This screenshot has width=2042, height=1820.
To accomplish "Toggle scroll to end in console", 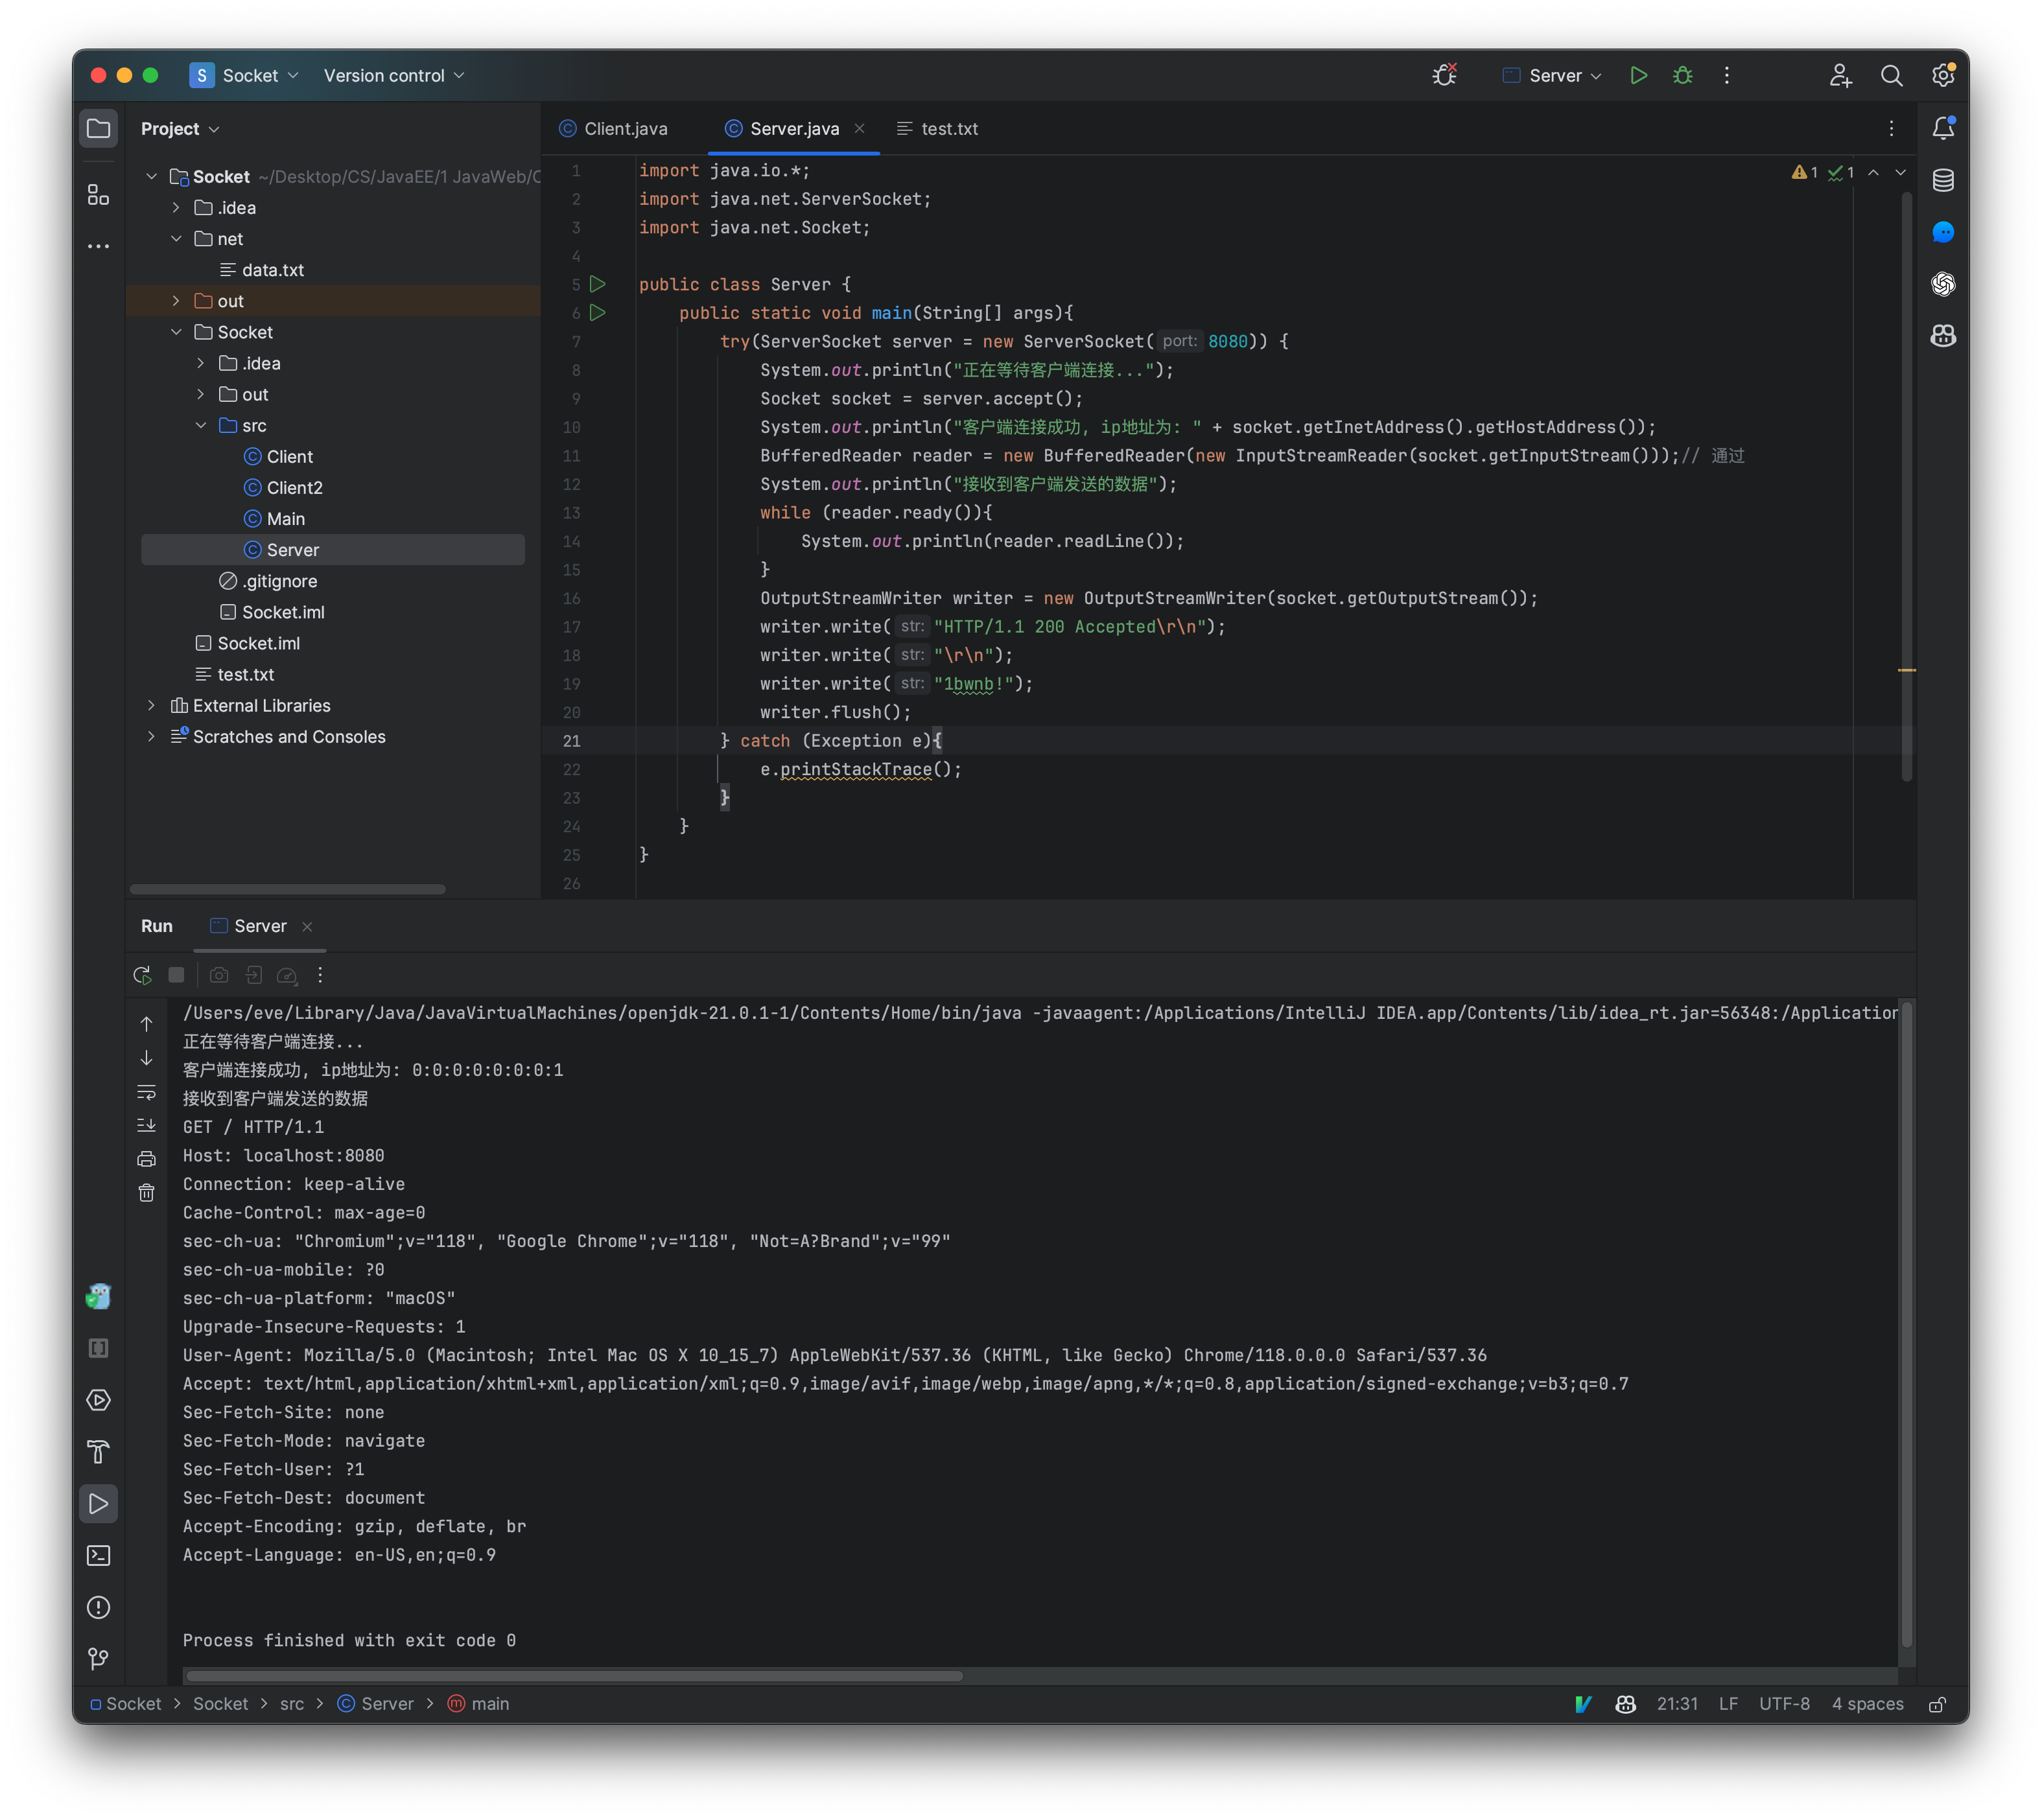I will tap(146, 1126).
